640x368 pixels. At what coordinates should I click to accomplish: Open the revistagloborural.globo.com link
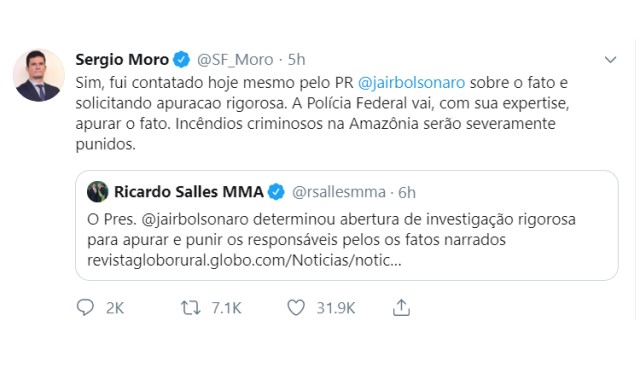(244, 260)
